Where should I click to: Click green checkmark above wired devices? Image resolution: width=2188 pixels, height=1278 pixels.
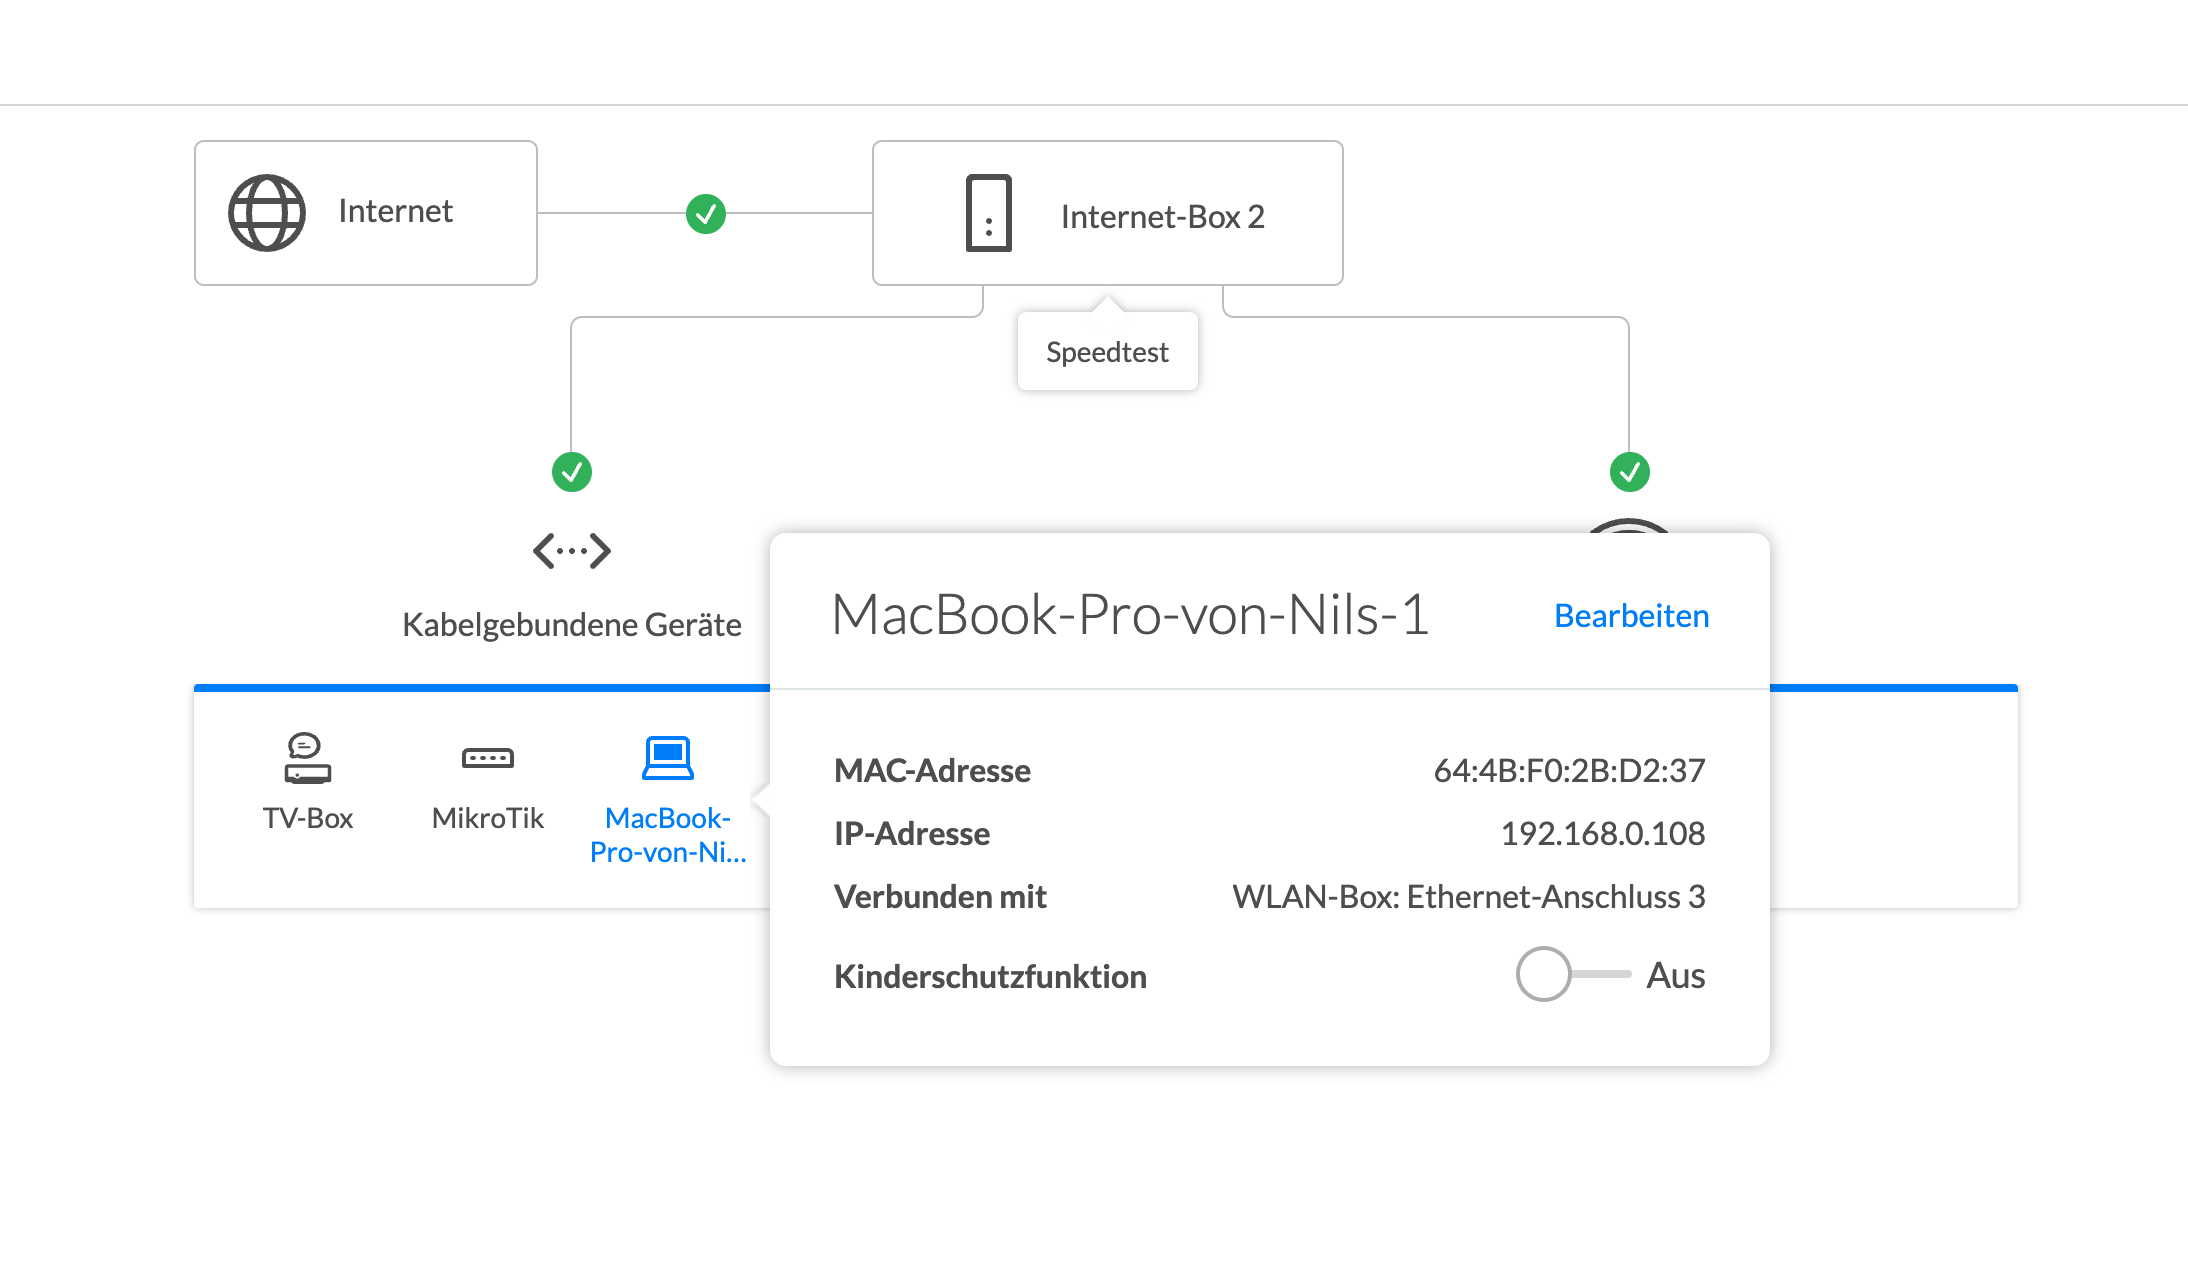(572, 471)
